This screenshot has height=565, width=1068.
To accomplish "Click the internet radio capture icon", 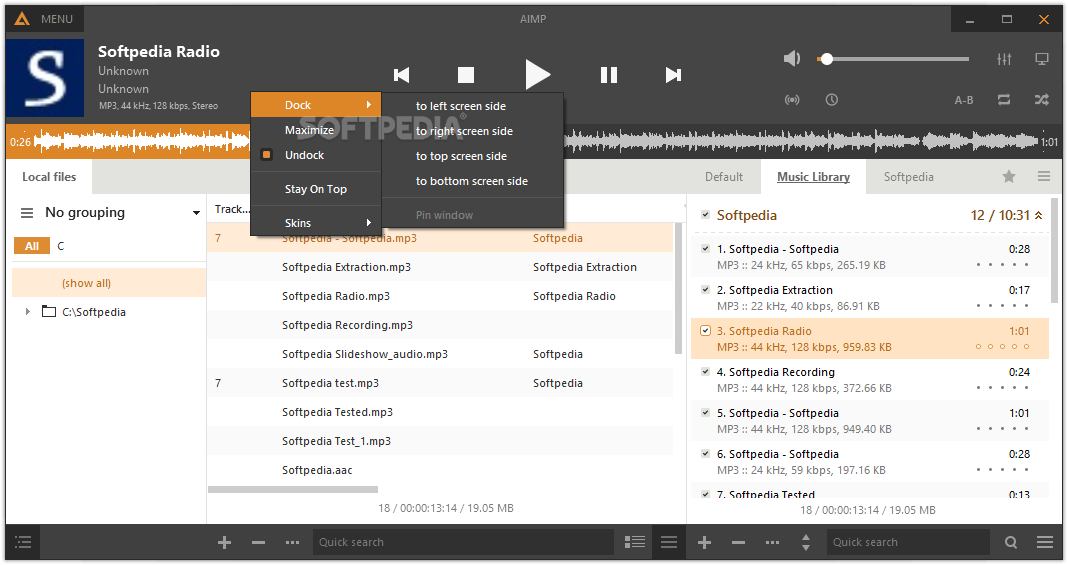I will click(791, 100).
